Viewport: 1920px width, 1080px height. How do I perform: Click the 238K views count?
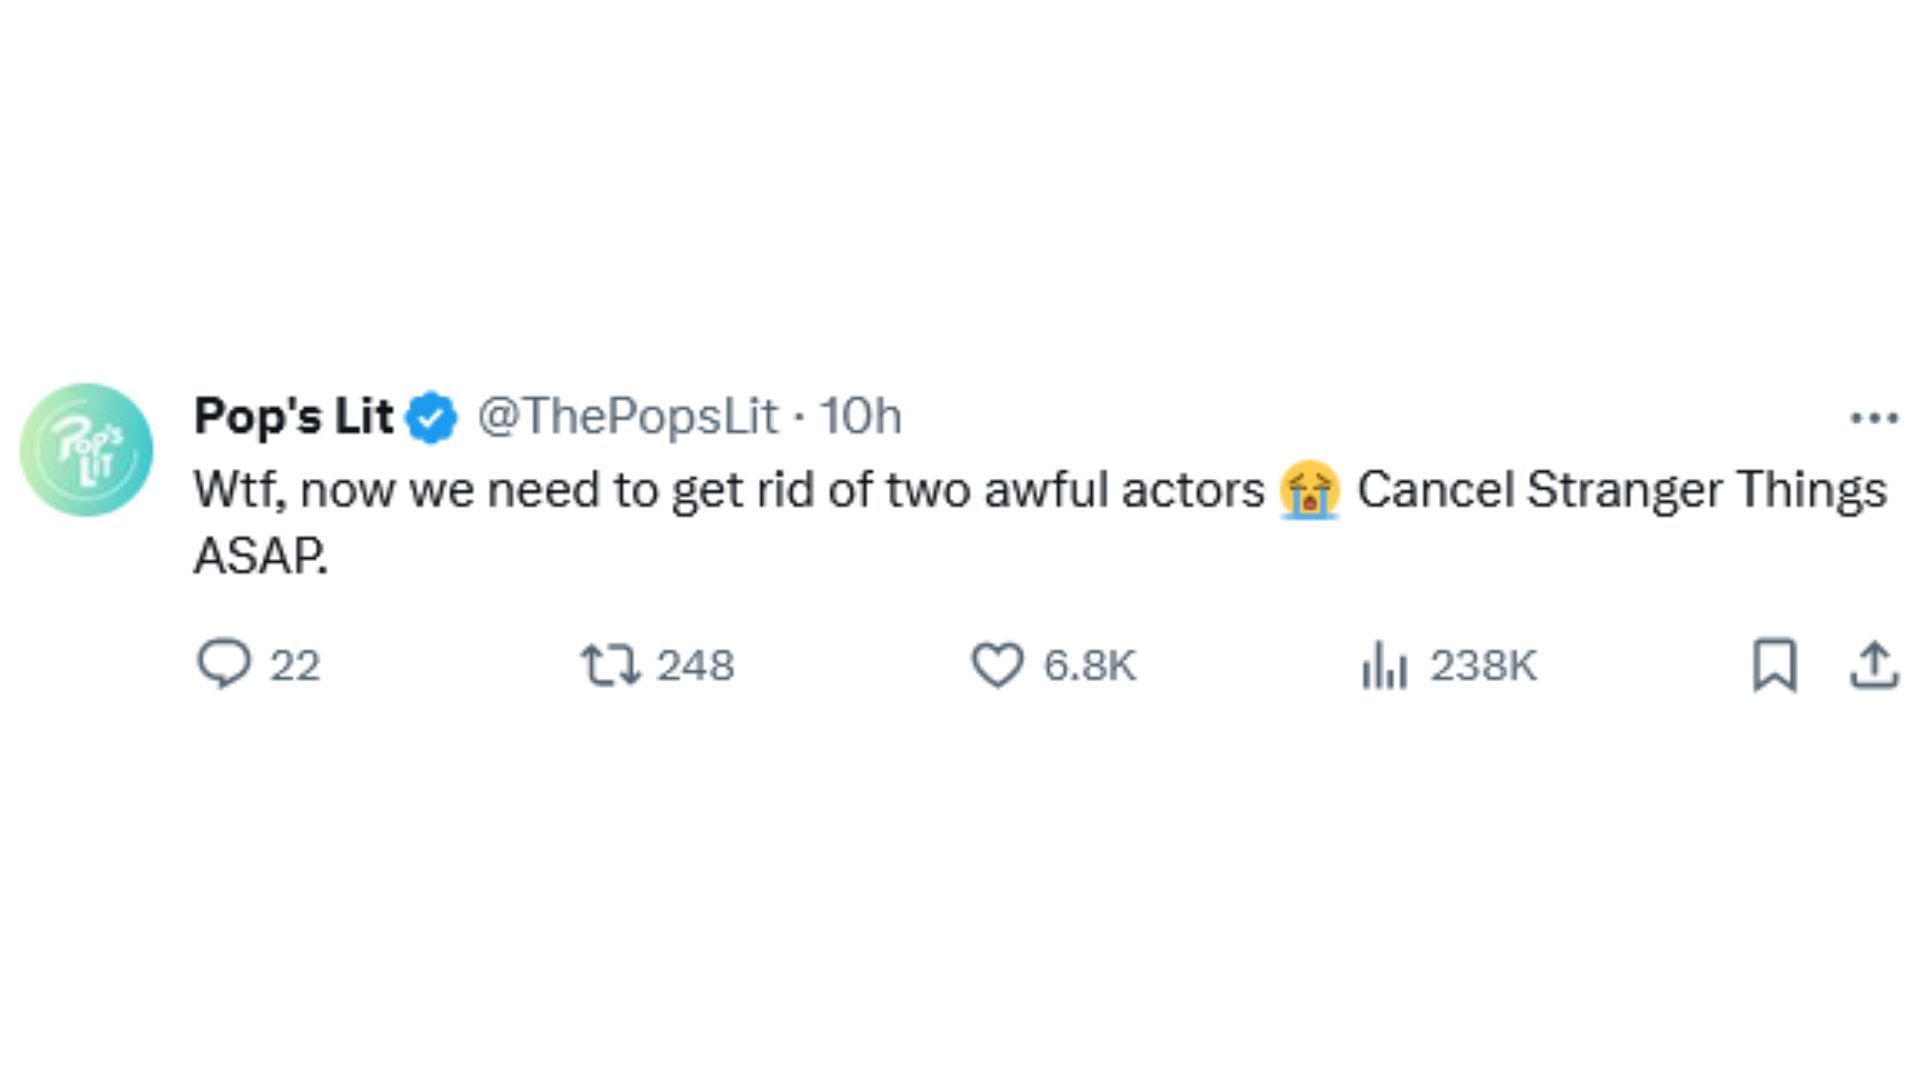1483,665
